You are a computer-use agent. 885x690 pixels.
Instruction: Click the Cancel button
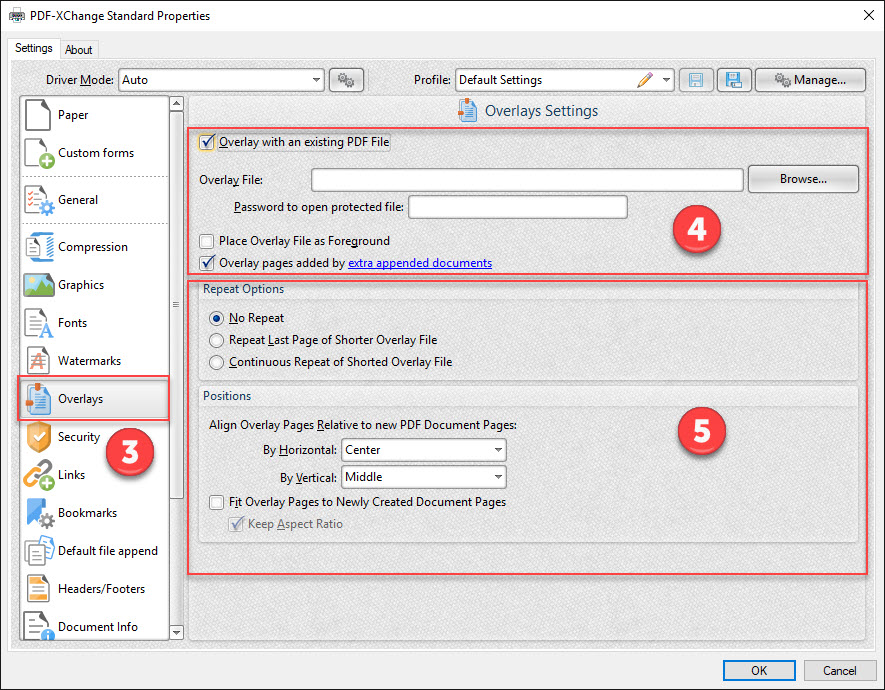tap(839, 671)
